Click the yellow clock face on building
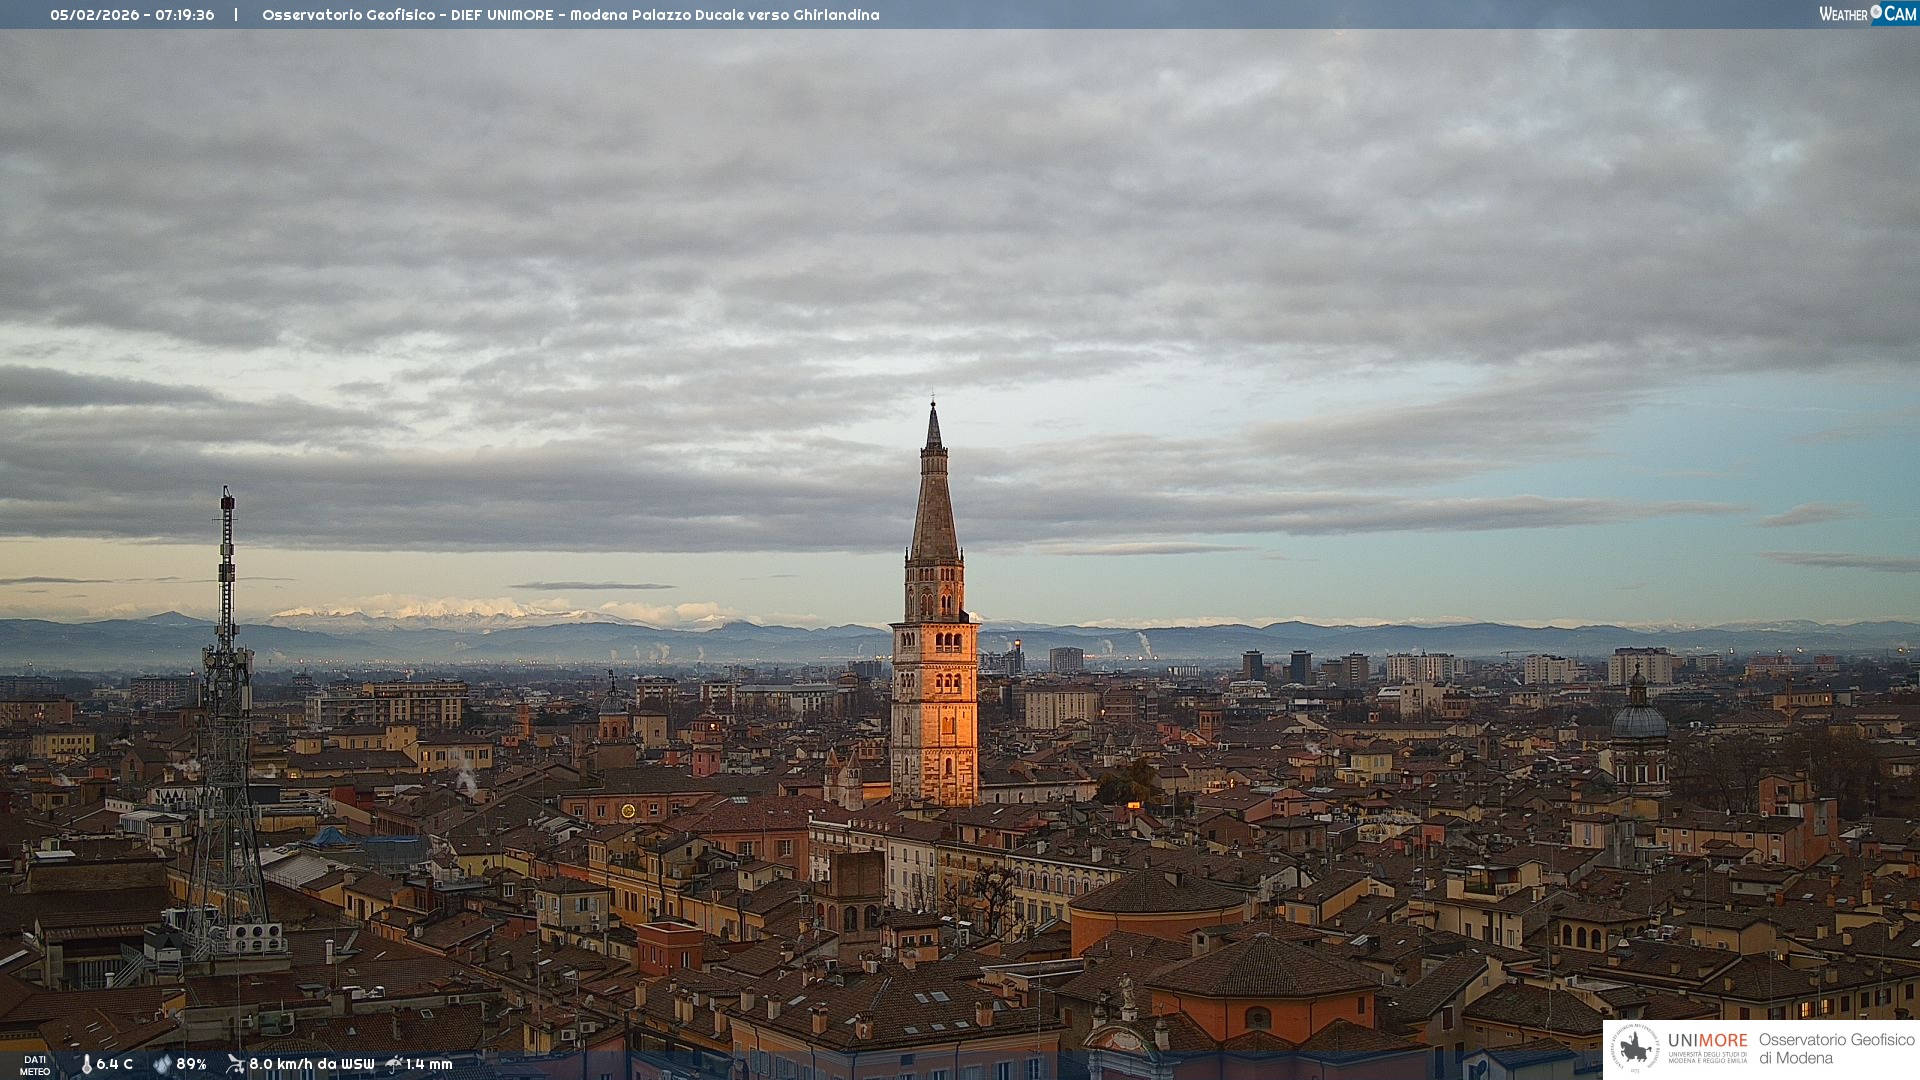This screenshot has height=1080, width=1920. pyautogui.click(x=628, y=811)
